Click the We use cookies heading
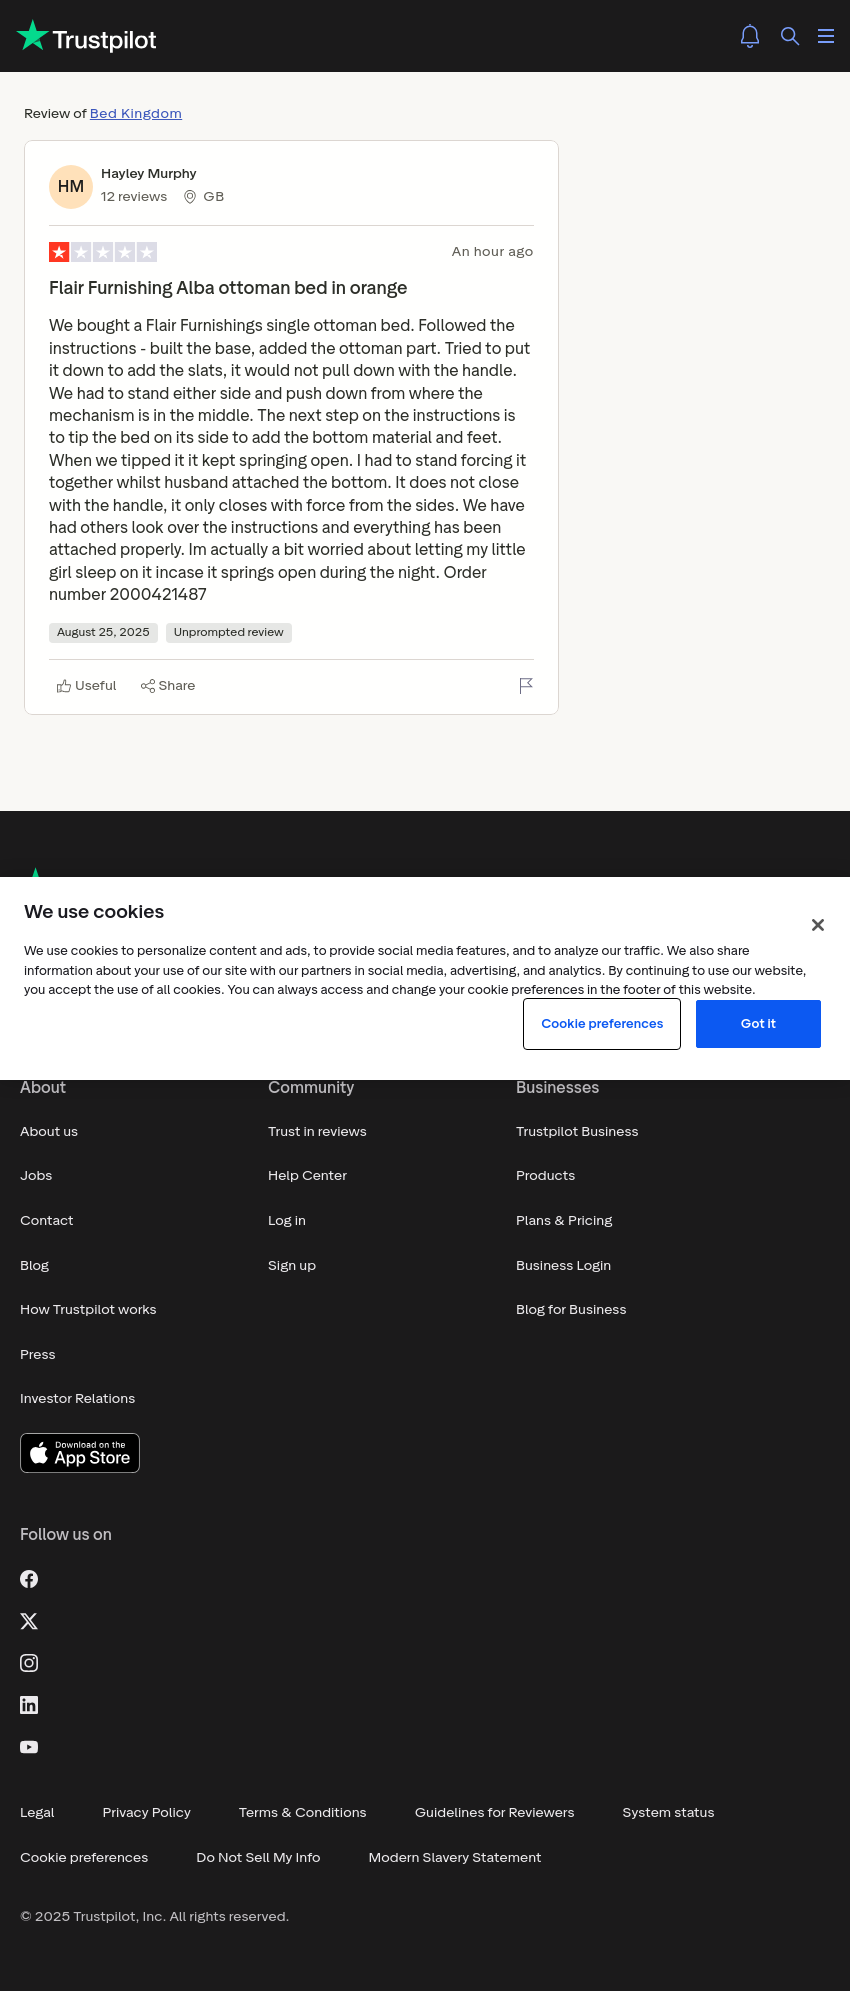This screenshot has height=1991, width=850. (x=94, y=912)
